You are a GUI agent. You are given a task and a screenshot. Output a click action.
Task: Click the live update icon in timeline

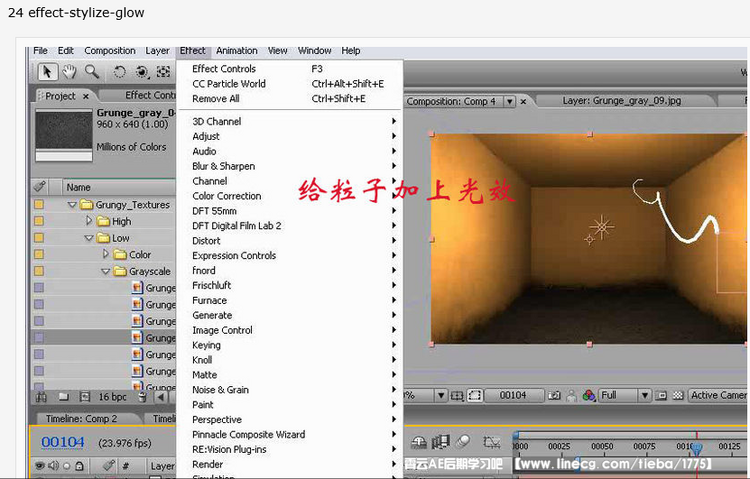click(419, 442)
